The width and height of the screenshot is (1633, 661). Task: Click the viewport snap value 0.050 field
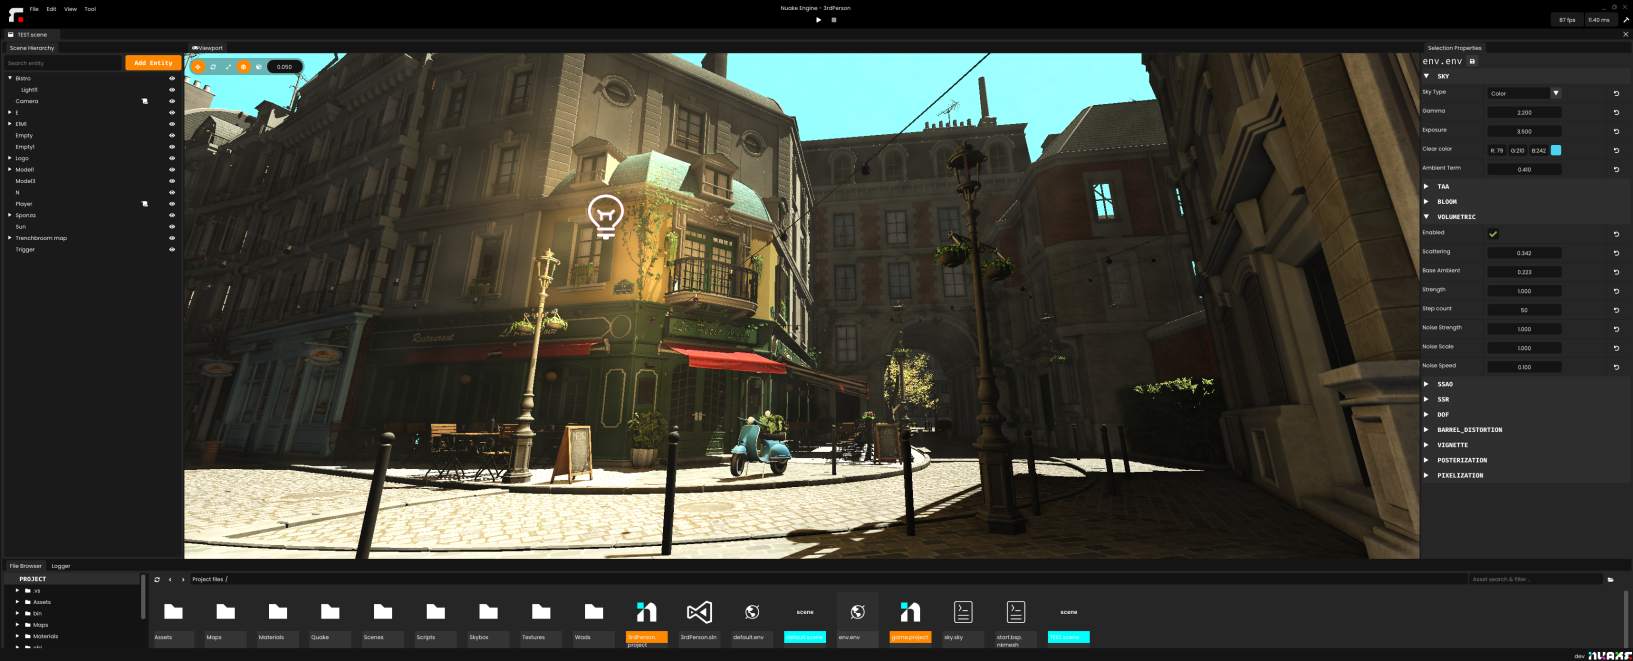click(285, 67)
